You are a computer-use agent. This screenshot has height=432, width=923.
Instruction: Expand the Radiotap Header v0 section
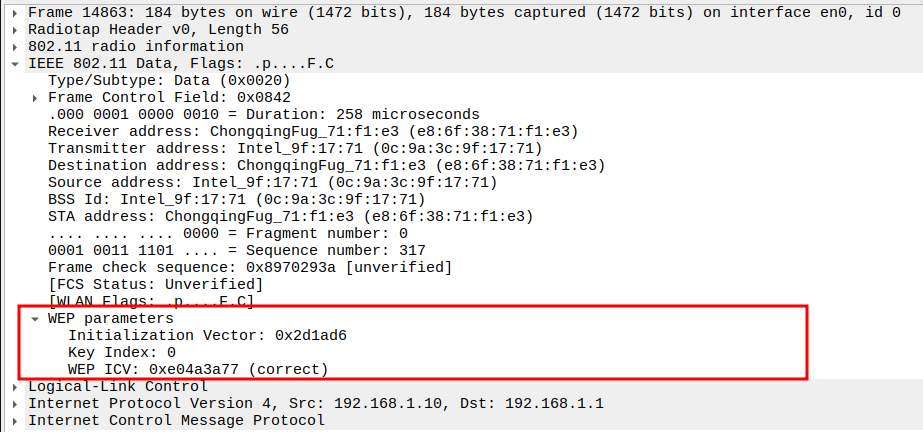16,29
